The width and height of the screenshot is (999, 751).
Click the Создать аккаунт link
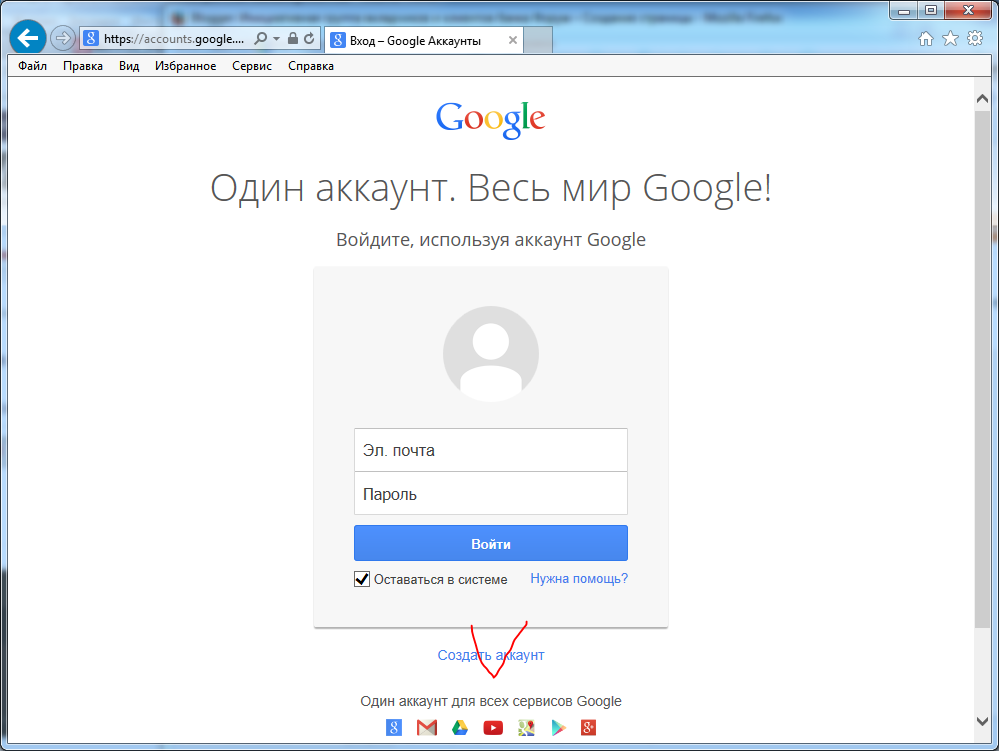(490, 654)
